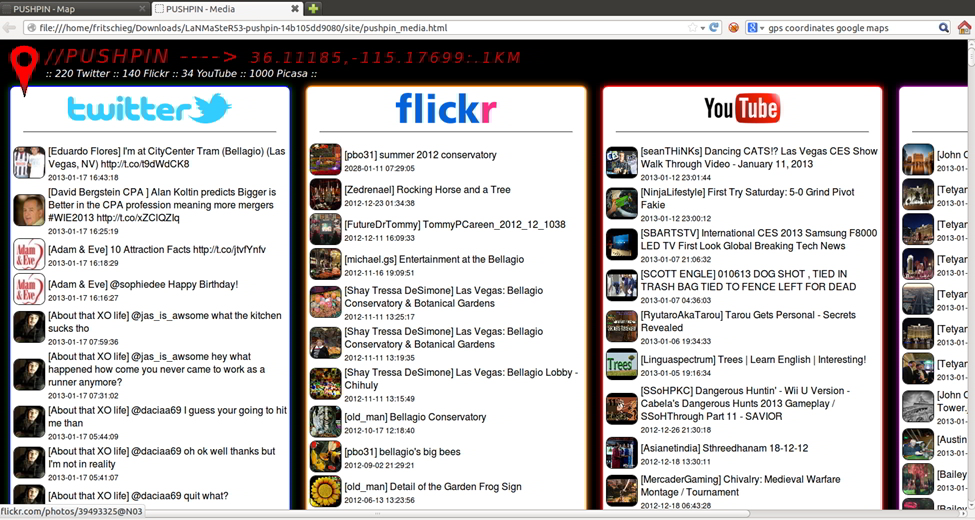Open Trees Learn English video thumbnail

[x=622, y=364]
